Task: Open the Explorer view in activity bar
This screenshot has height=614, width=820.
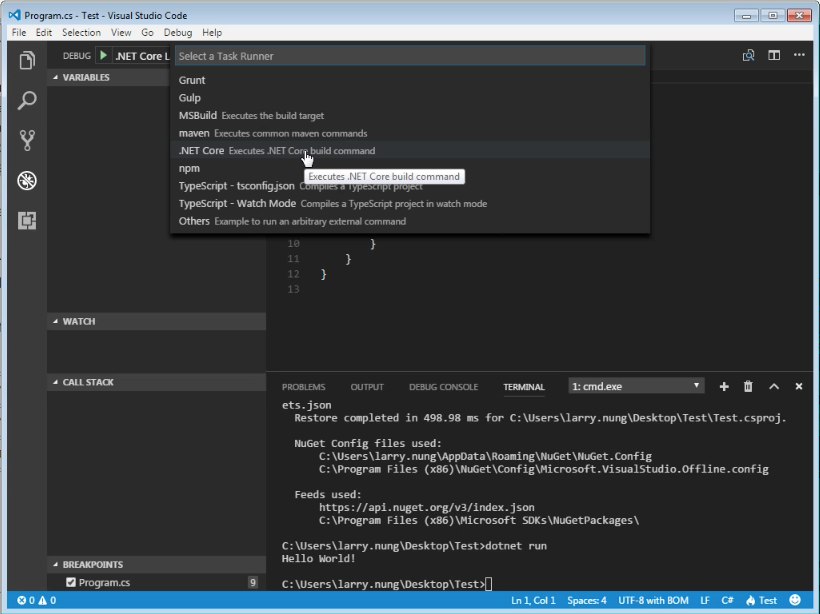Action: (27, 60)
